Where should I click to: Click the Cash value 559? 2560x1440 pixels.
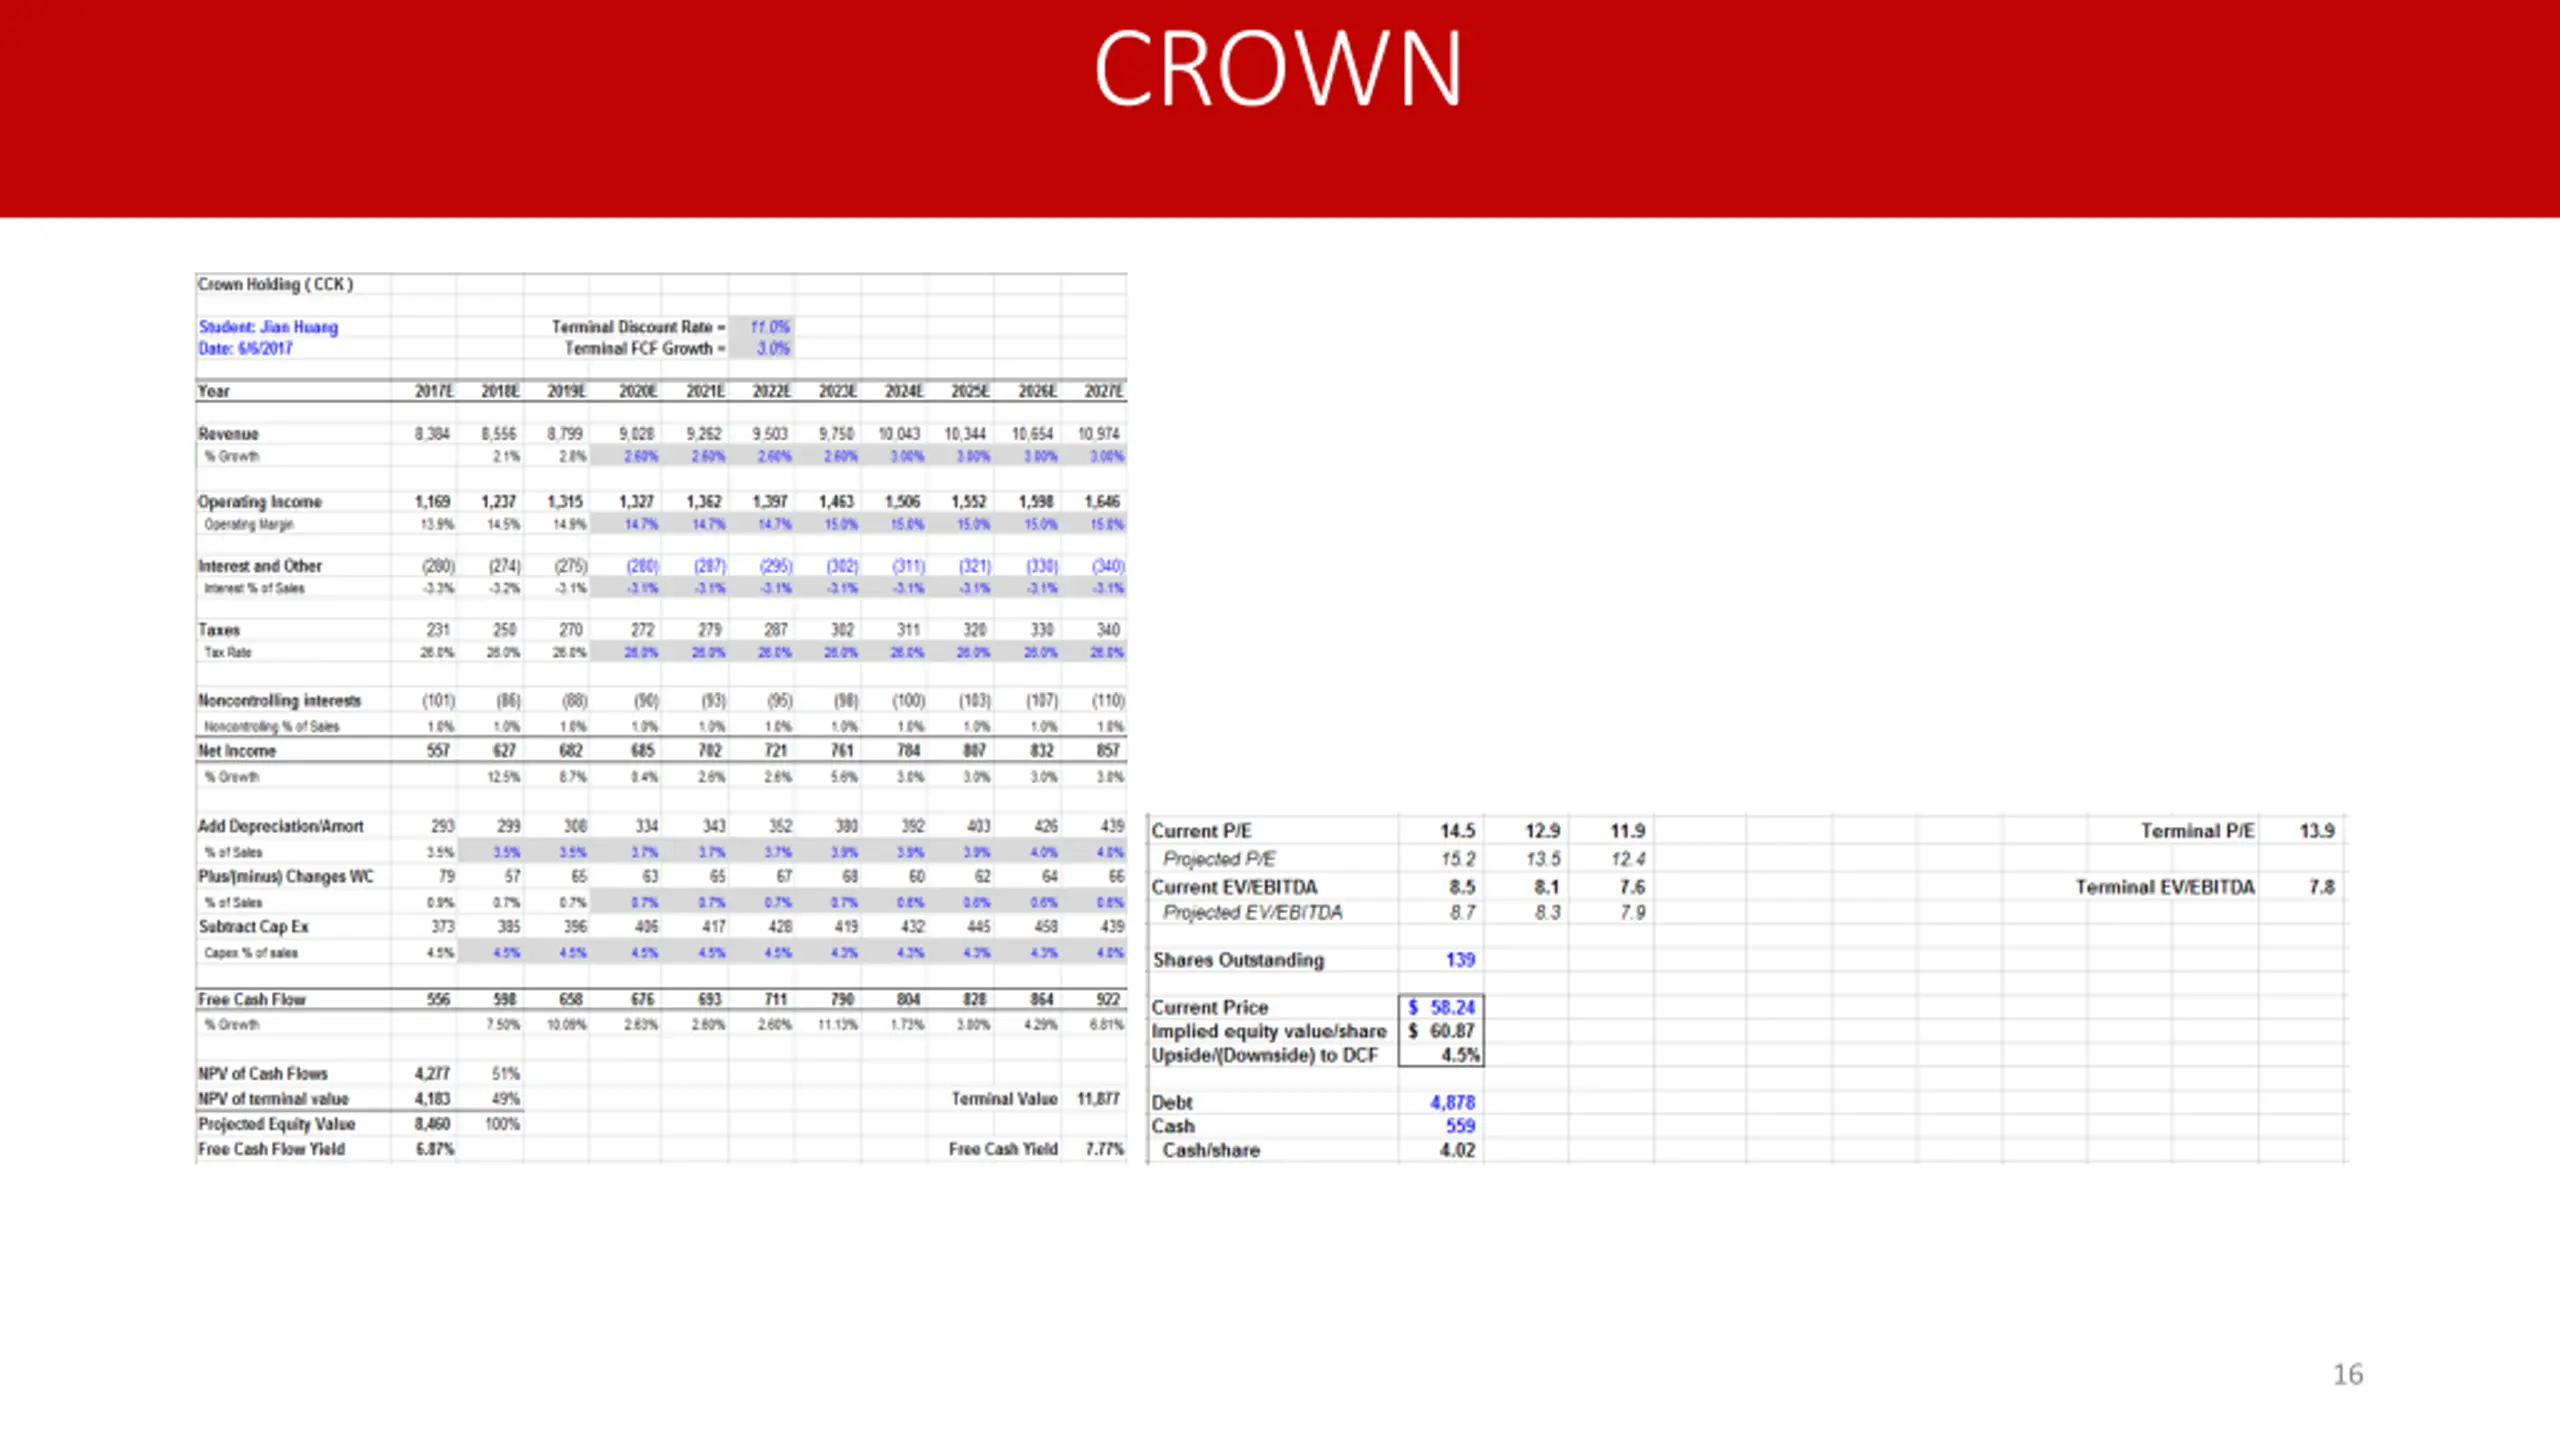pos(1460,1126)
